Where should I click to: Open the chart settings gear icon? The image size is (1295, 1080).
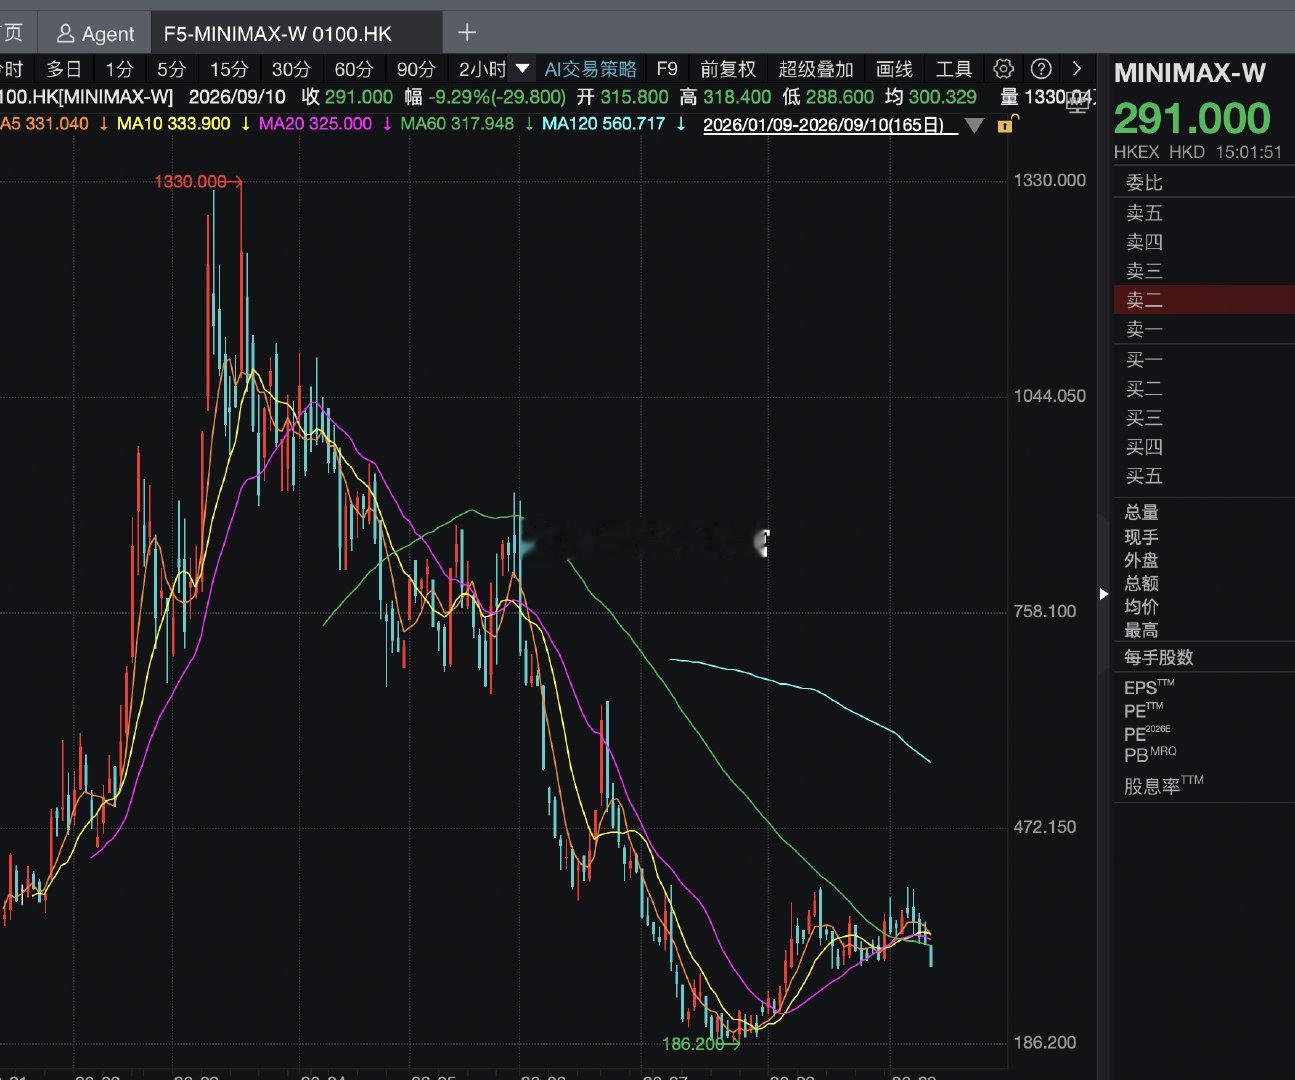click(1003, 68)
